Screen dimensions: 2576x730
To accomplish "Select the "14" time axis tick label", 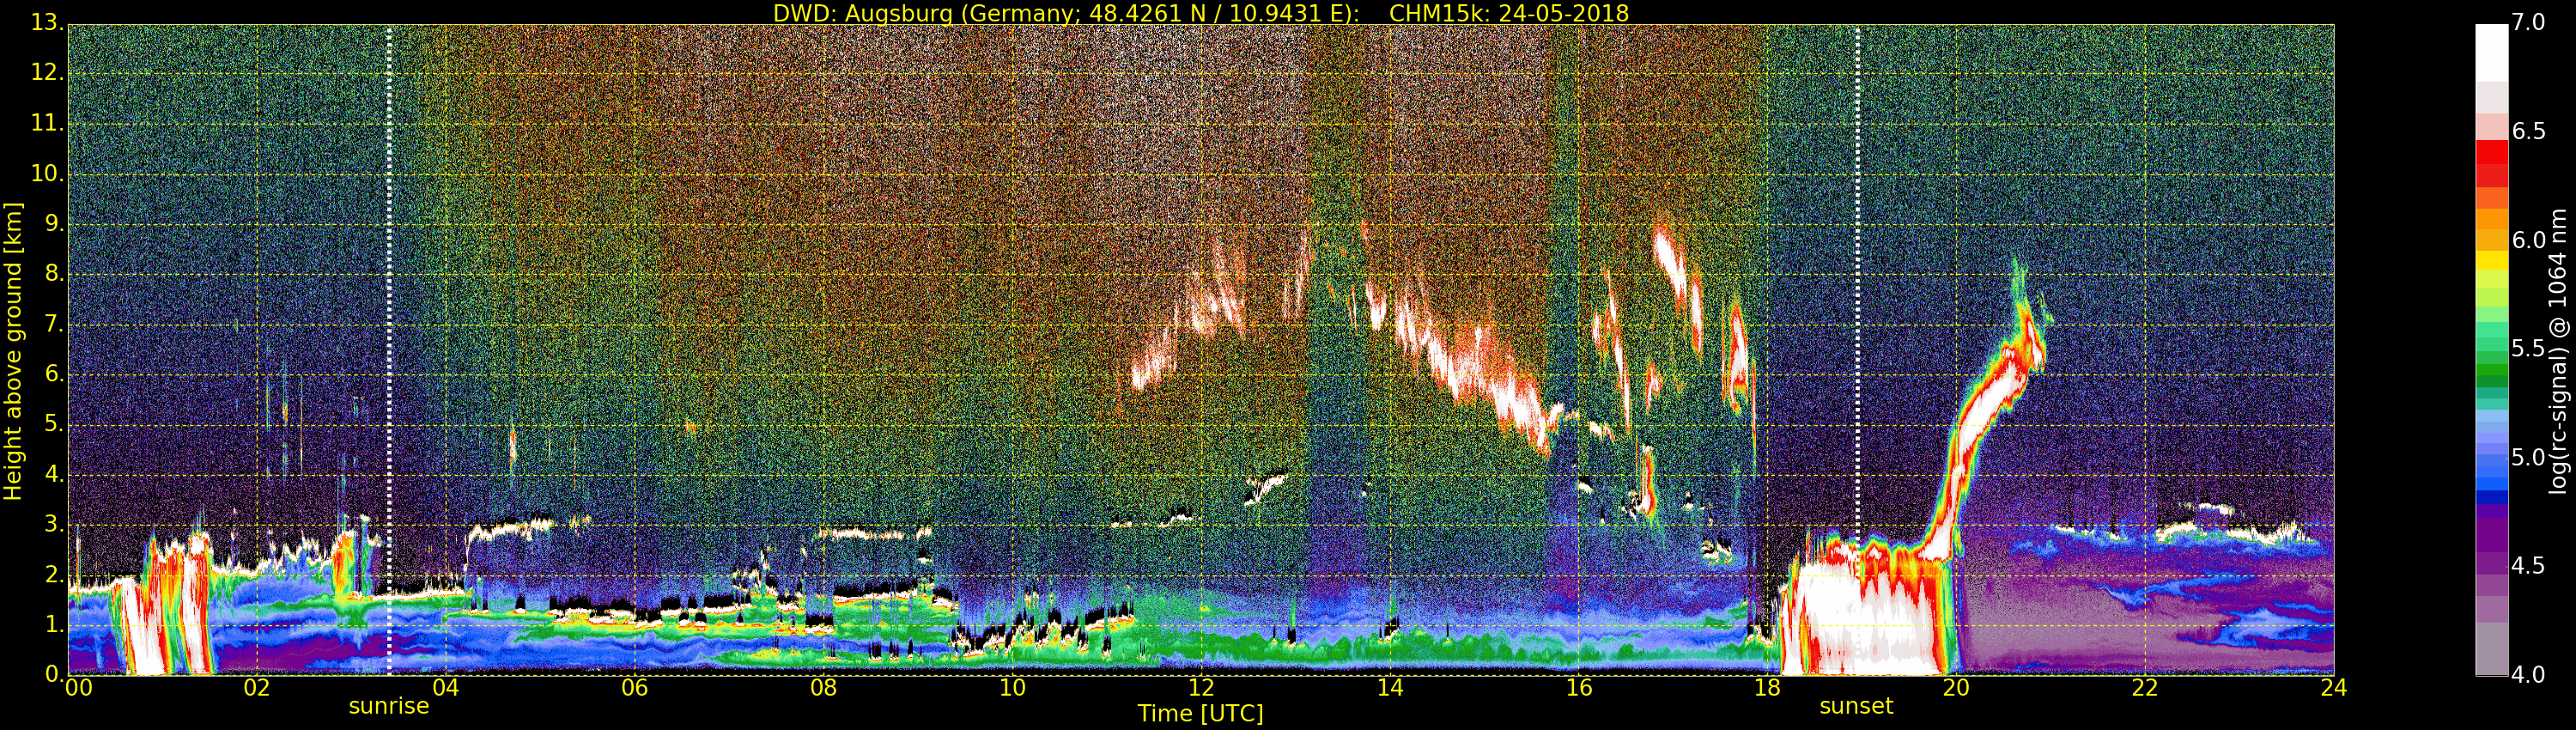I will pyautogui.click(x=1390, y=688).
